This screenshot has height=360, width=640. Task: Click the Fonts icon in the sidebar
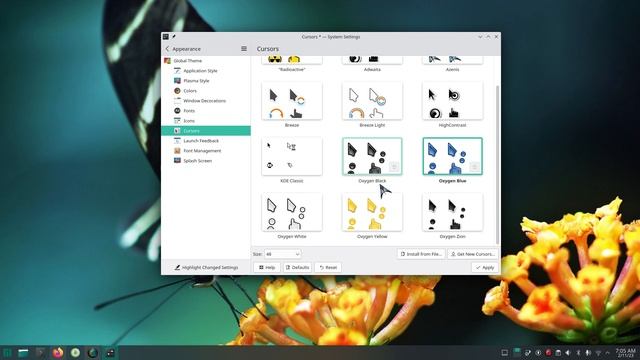(177, 111)
